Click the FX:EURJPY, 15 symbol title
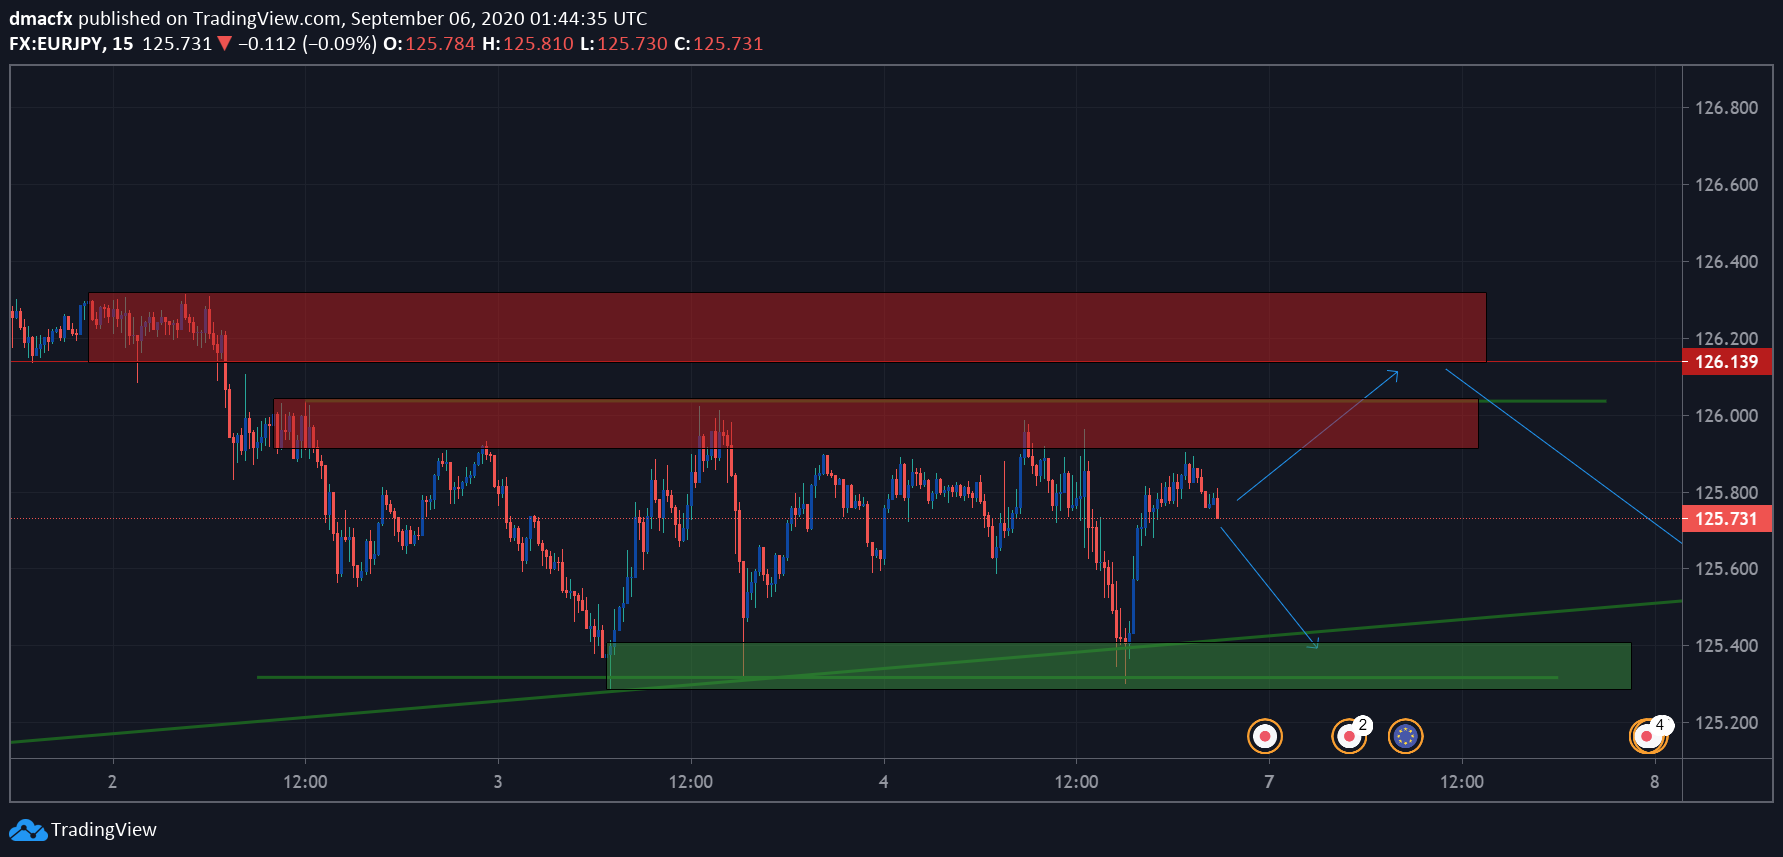 point(71,44)
